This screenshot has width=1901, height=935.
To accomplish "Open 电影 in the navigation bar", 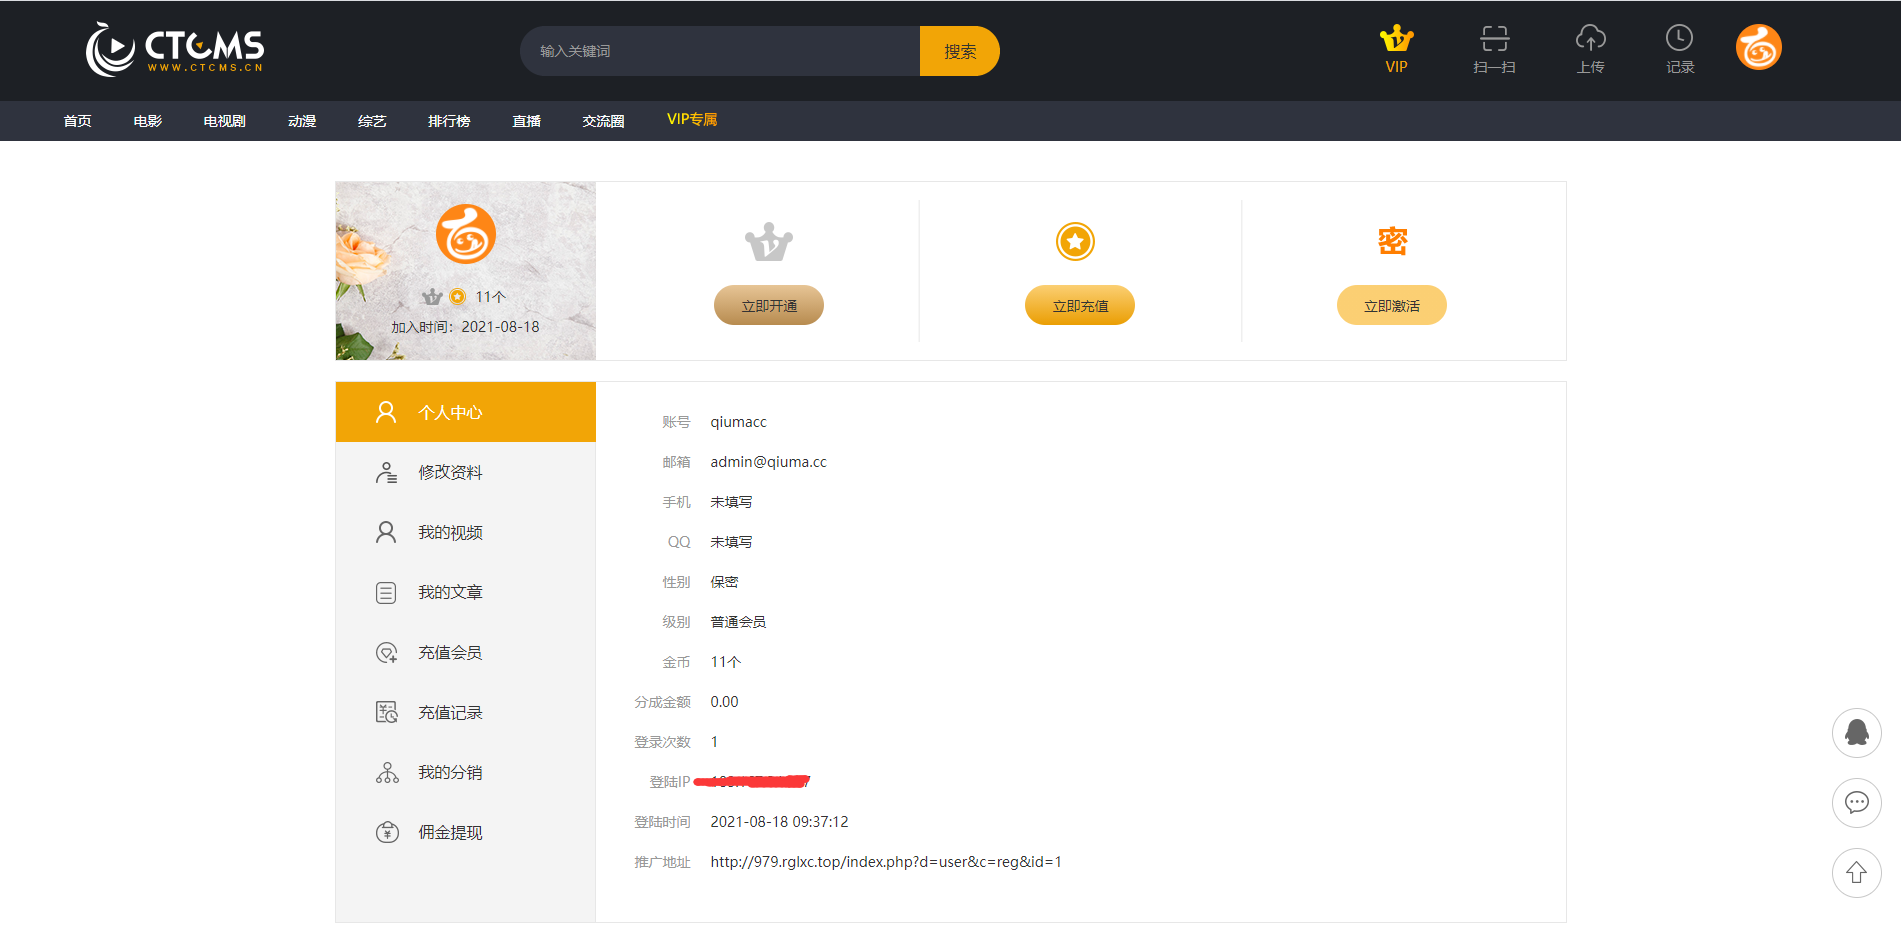I will pos(147,121).
